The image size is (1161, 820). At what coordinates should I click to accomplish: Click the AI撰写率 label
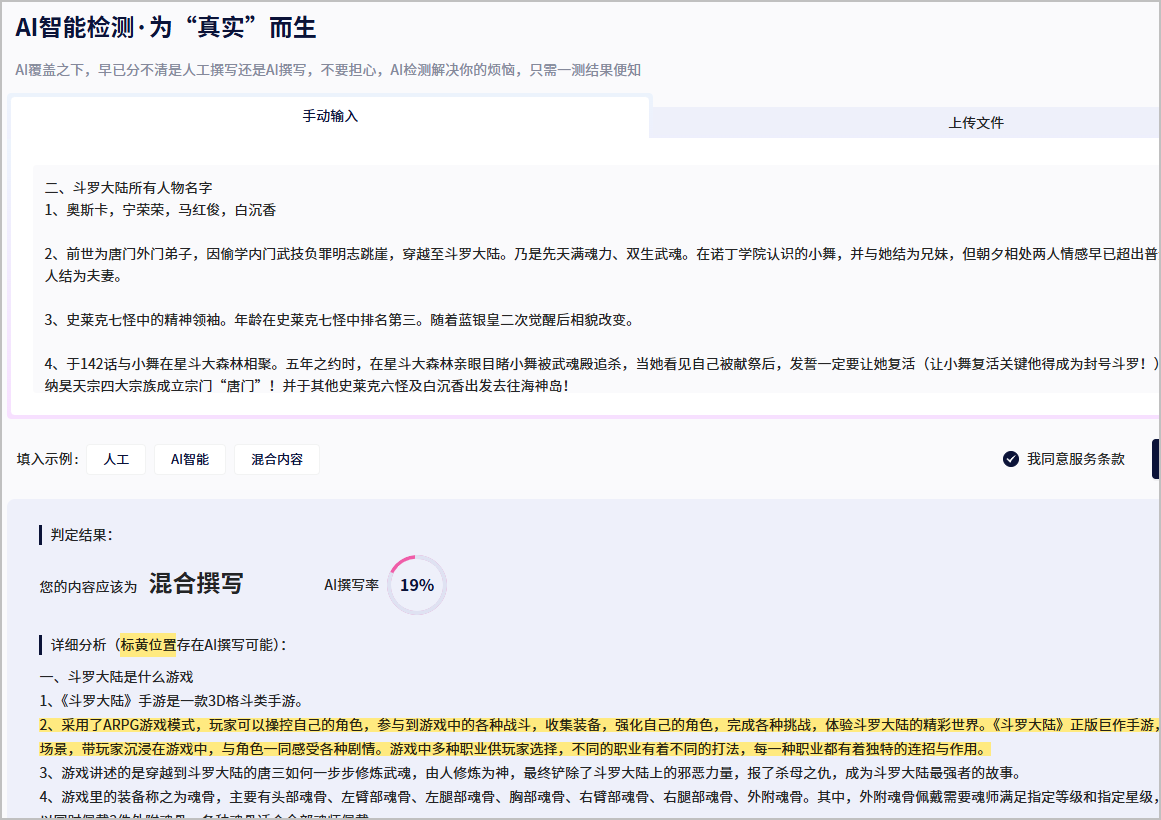(x=351, y=585)
